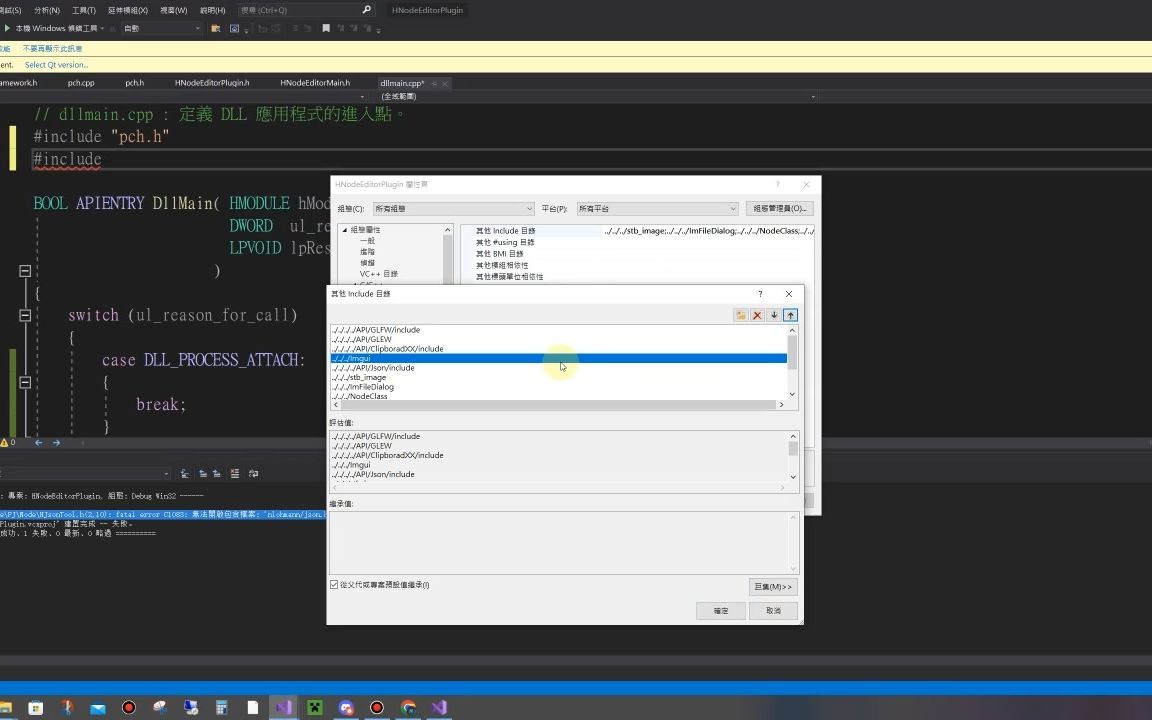Click the warning triangle indicator below the editor
The width and height of the screenshot is (1152, 720).
click(x=4, y=442)
